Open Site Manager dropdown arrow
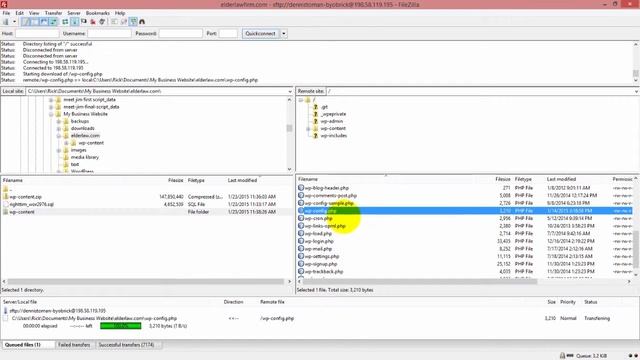Screen dimensions: 640x360 click(14, 22)
